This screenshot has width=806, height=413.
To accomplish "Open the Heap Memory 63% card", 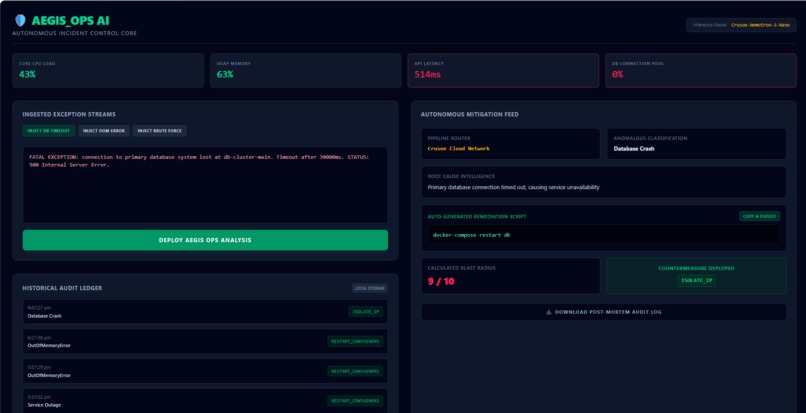I will (305, 70).
